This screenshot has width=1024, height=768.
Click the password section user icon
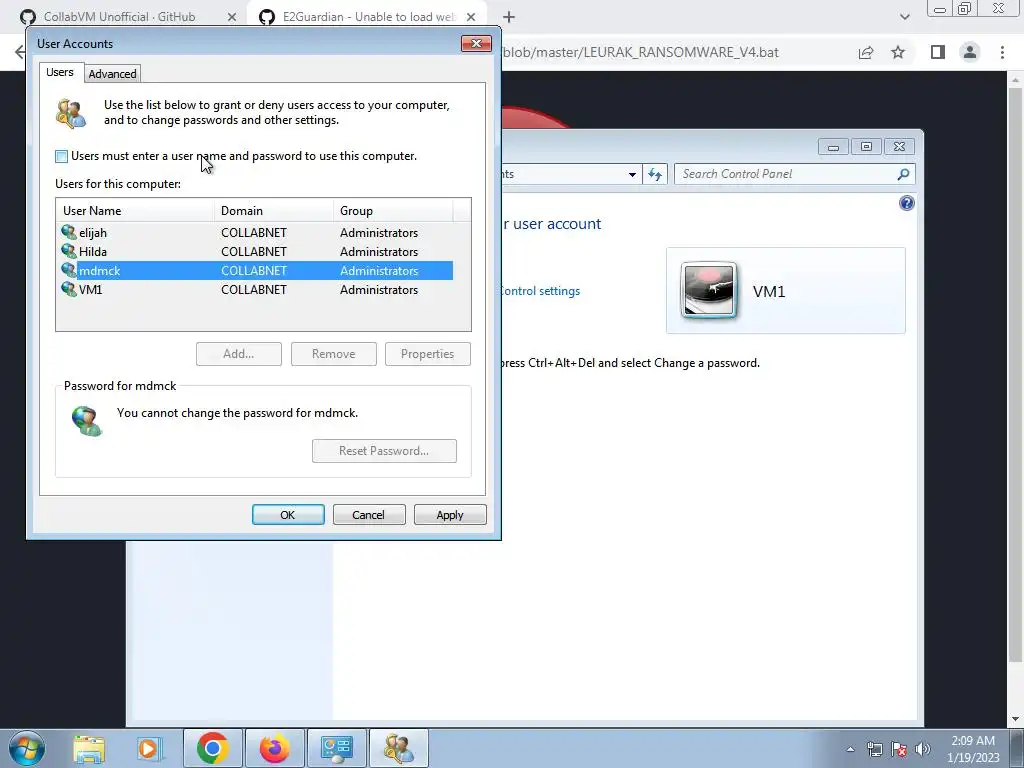click(87, 421)
